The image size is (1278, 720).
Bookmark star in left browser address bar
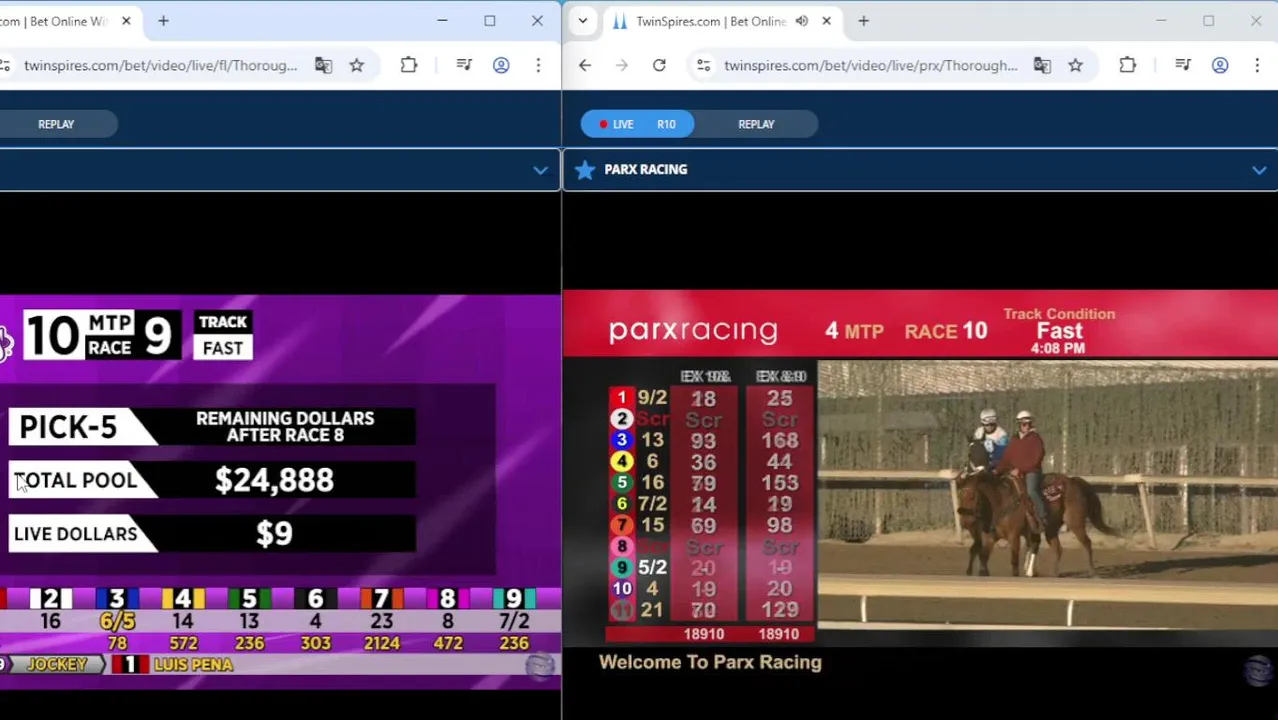coord(357,65)
